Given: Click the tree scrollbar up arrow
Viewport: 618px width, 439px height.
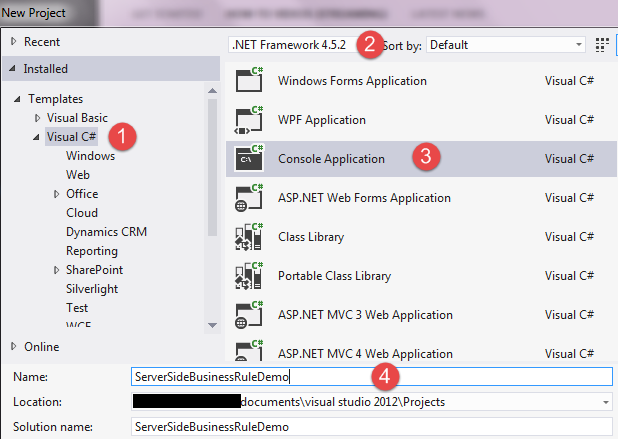Looking at the screenshot, I should [212, 91].
